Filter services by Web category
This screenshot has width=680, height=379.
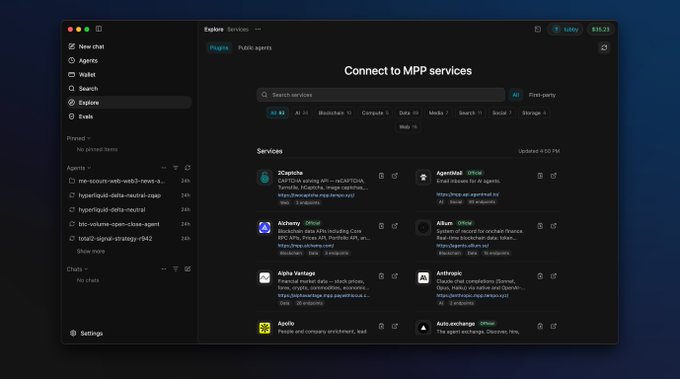(408, 127)
